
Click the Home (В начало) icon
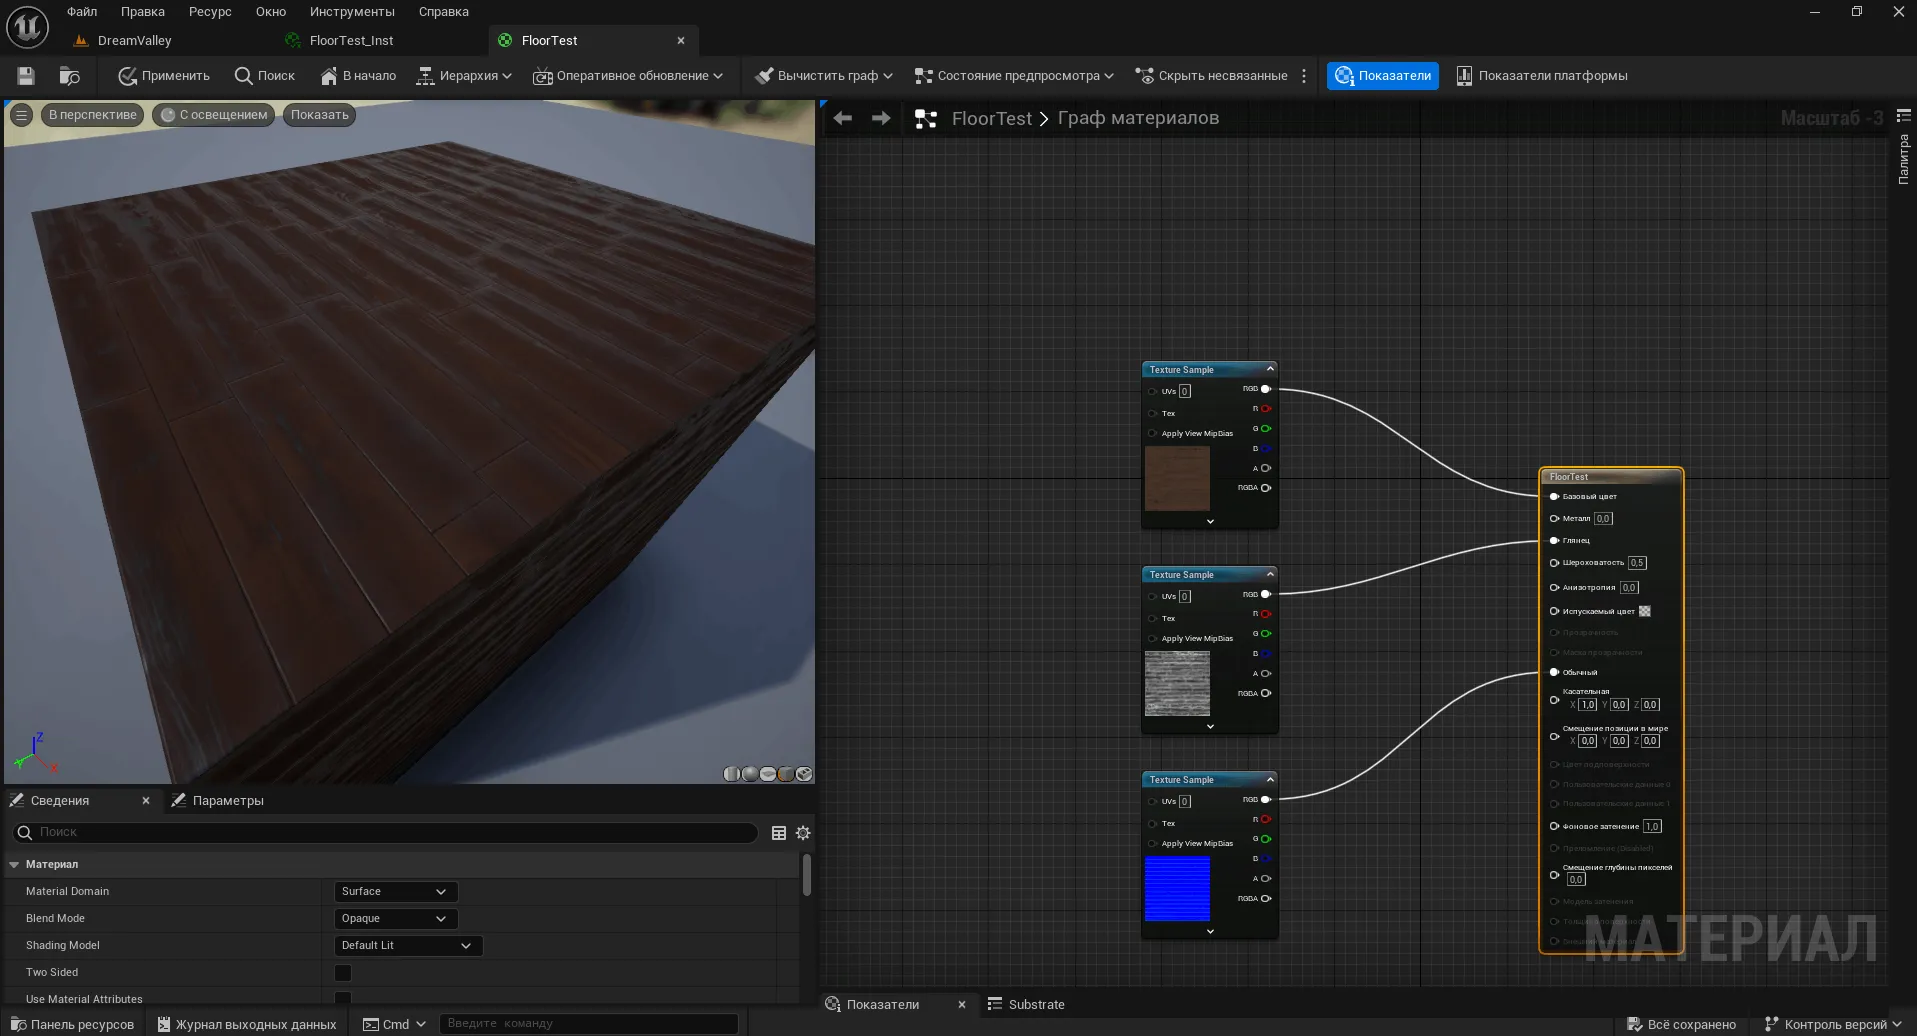click(x=328, y=76)
